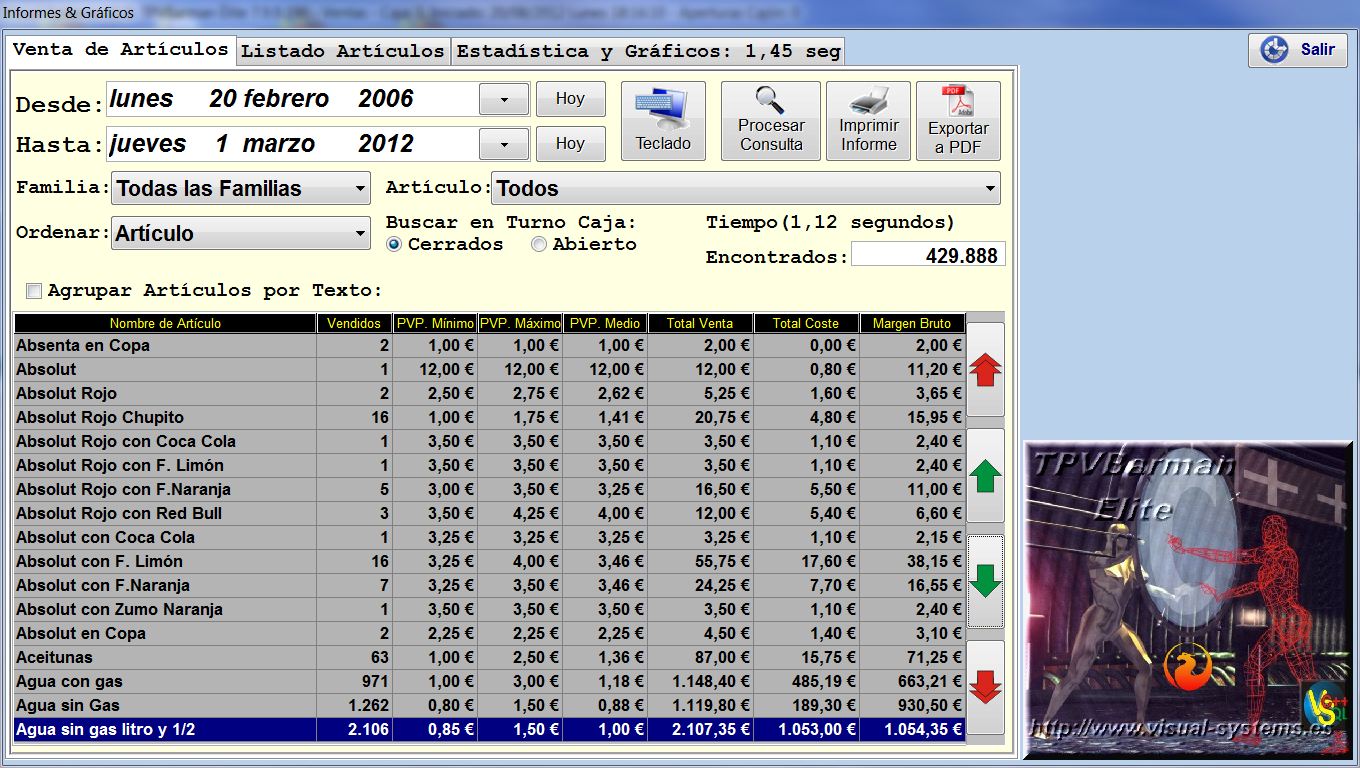
Task: Click the Salir exit button
Action: point(1297,50)
